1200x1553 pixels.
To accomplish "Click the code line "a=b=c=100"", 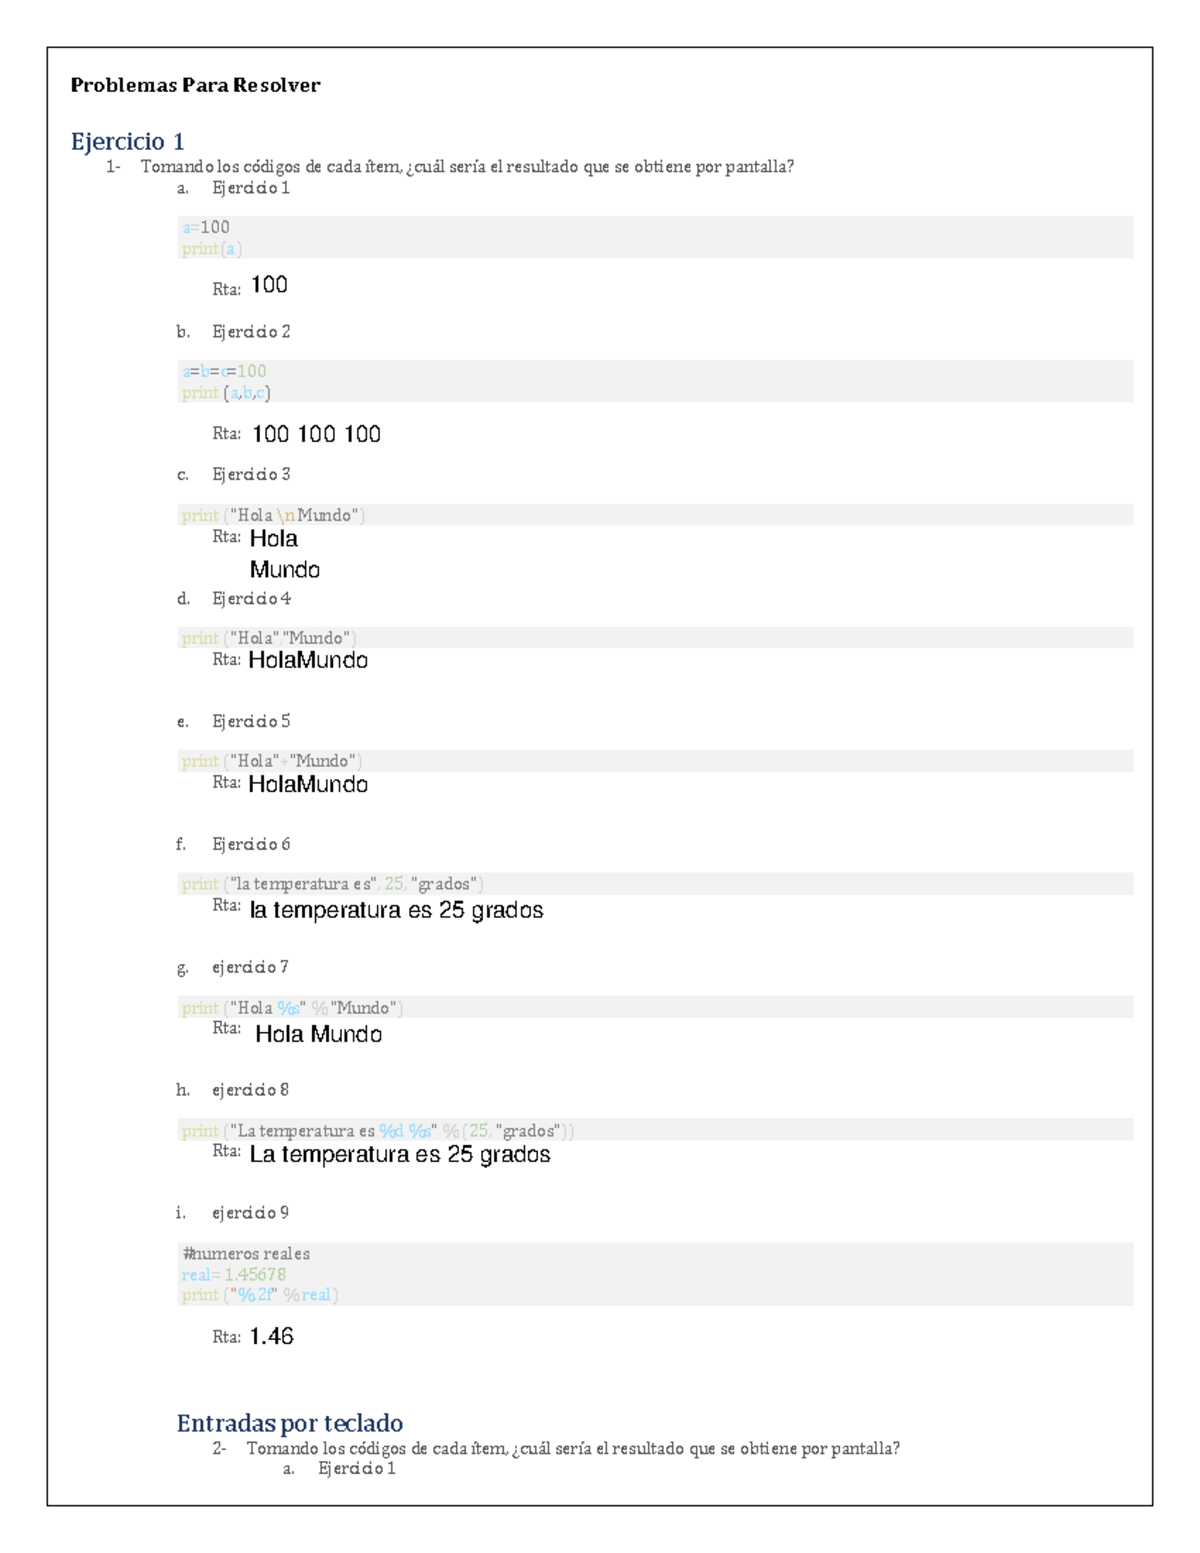I will (x=224, y=371).
